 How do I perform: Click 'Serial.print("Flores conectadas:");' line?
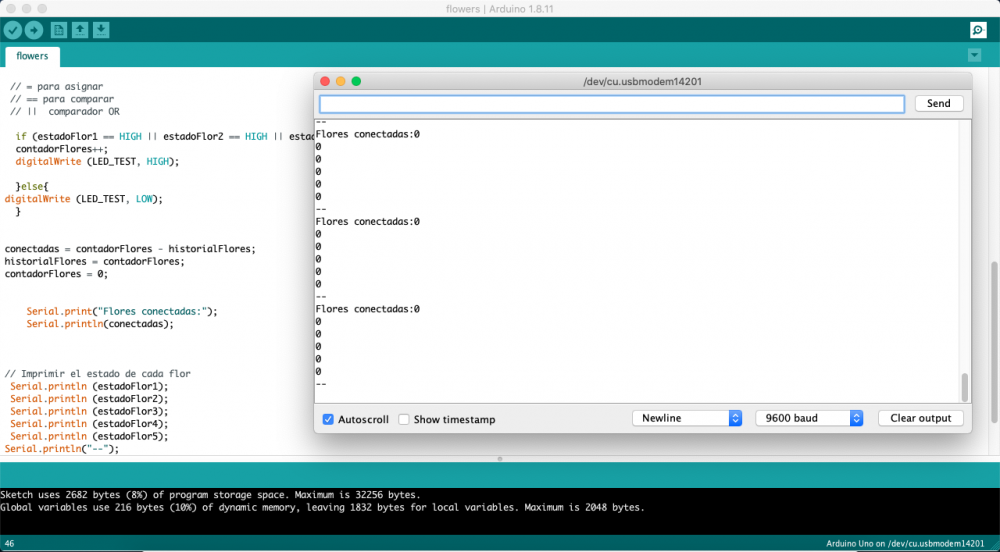(x=122, y=312)
